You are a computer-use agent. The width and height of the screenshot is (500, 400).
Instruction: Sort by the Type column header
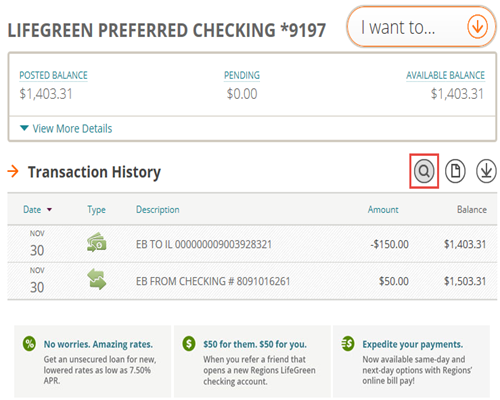tap(96, 209)
